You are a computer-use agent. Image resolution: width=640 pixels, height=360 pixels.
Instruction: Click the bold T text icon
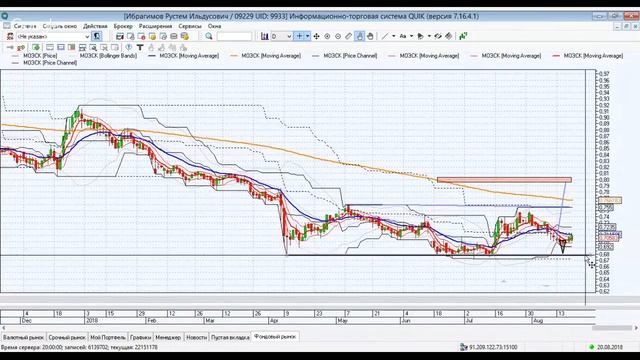coord(140,47)
